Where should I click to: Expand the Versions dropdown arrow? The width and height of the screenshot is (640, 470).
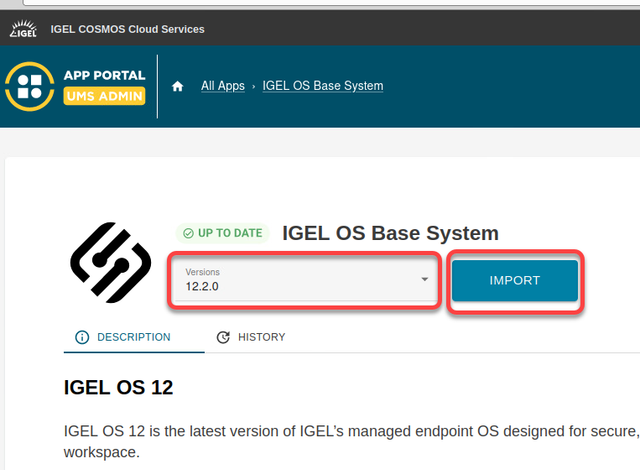click(x=424, y=280)
